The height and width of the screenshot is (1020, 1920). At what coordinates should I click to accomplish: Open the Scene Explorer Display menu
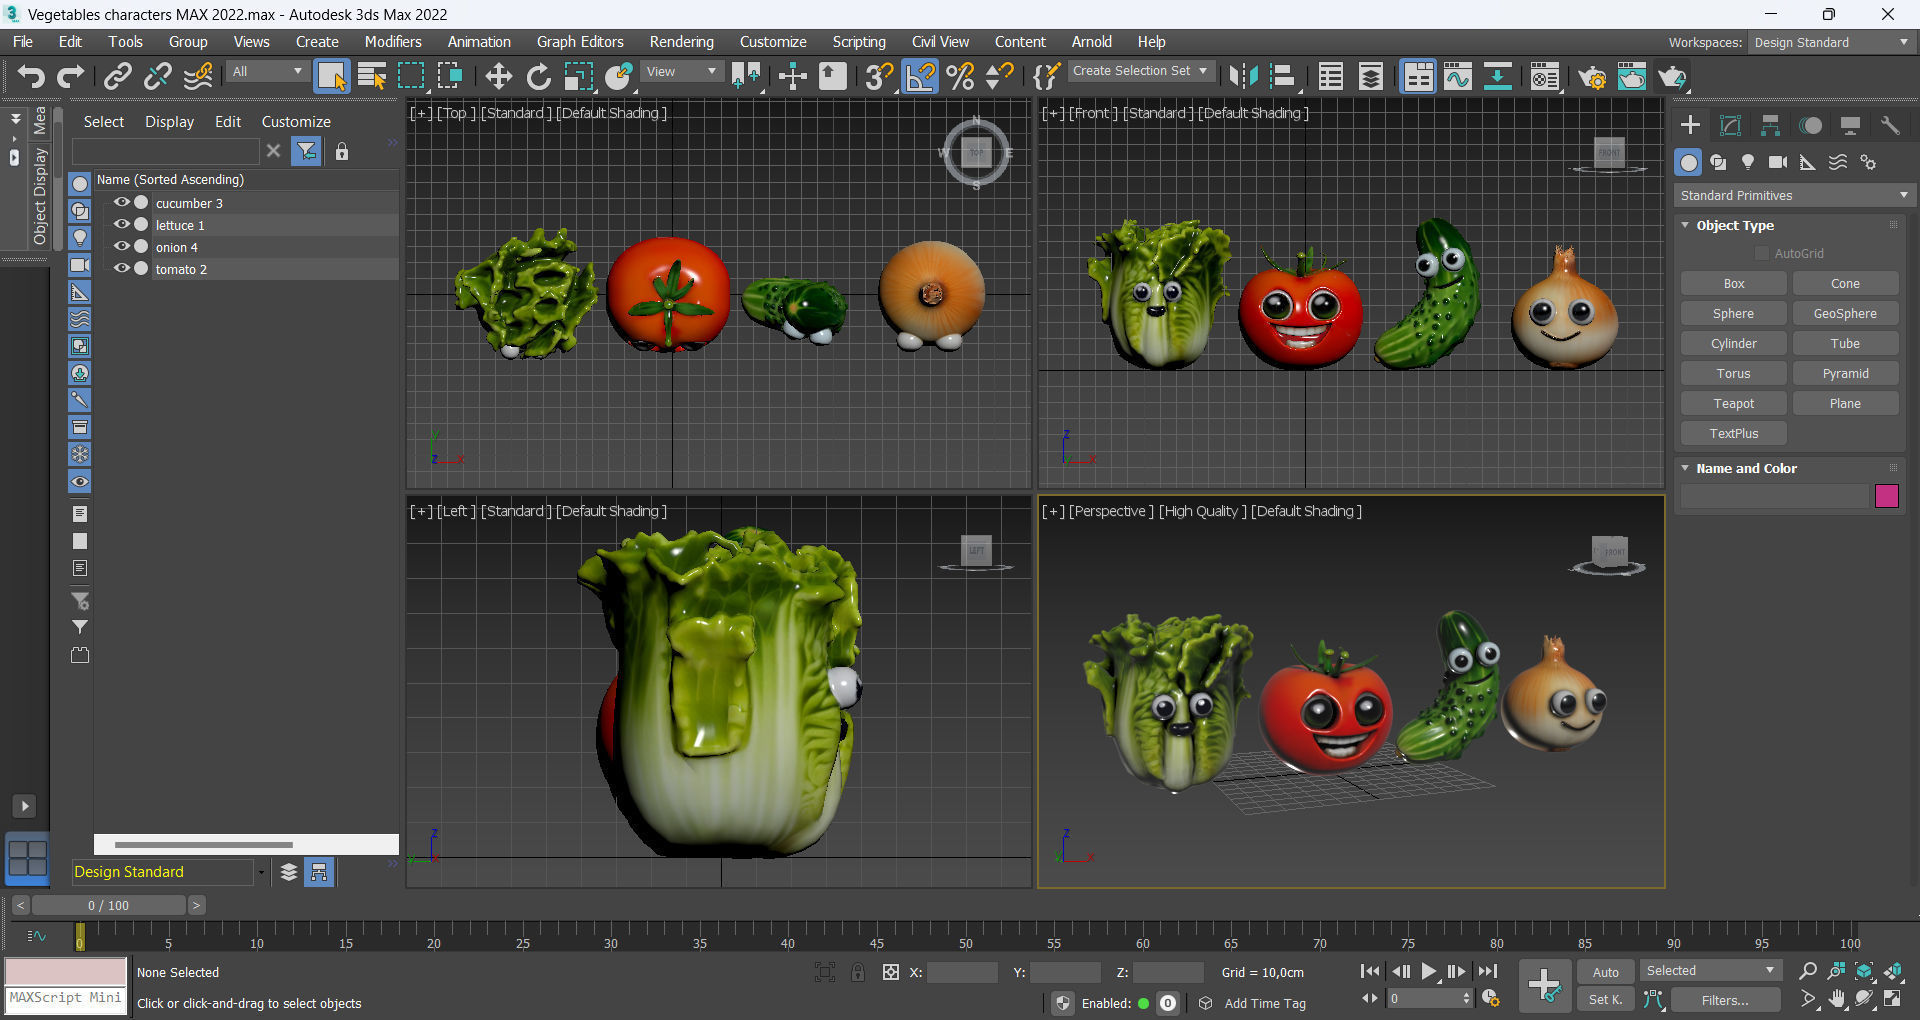(x=169, y=121)
